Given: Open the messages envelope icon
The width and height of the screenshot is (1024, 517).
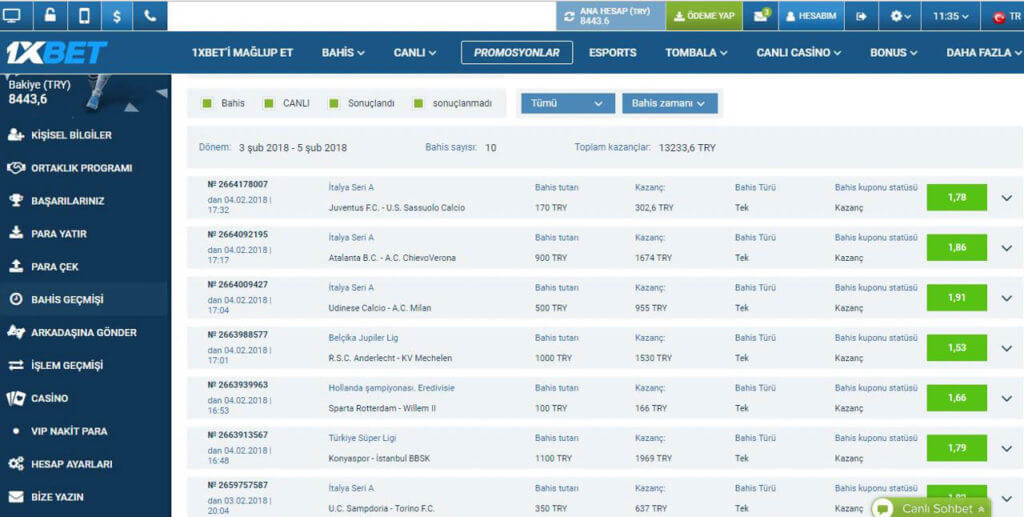Looking at the screenshot, I should pos(761,16).
